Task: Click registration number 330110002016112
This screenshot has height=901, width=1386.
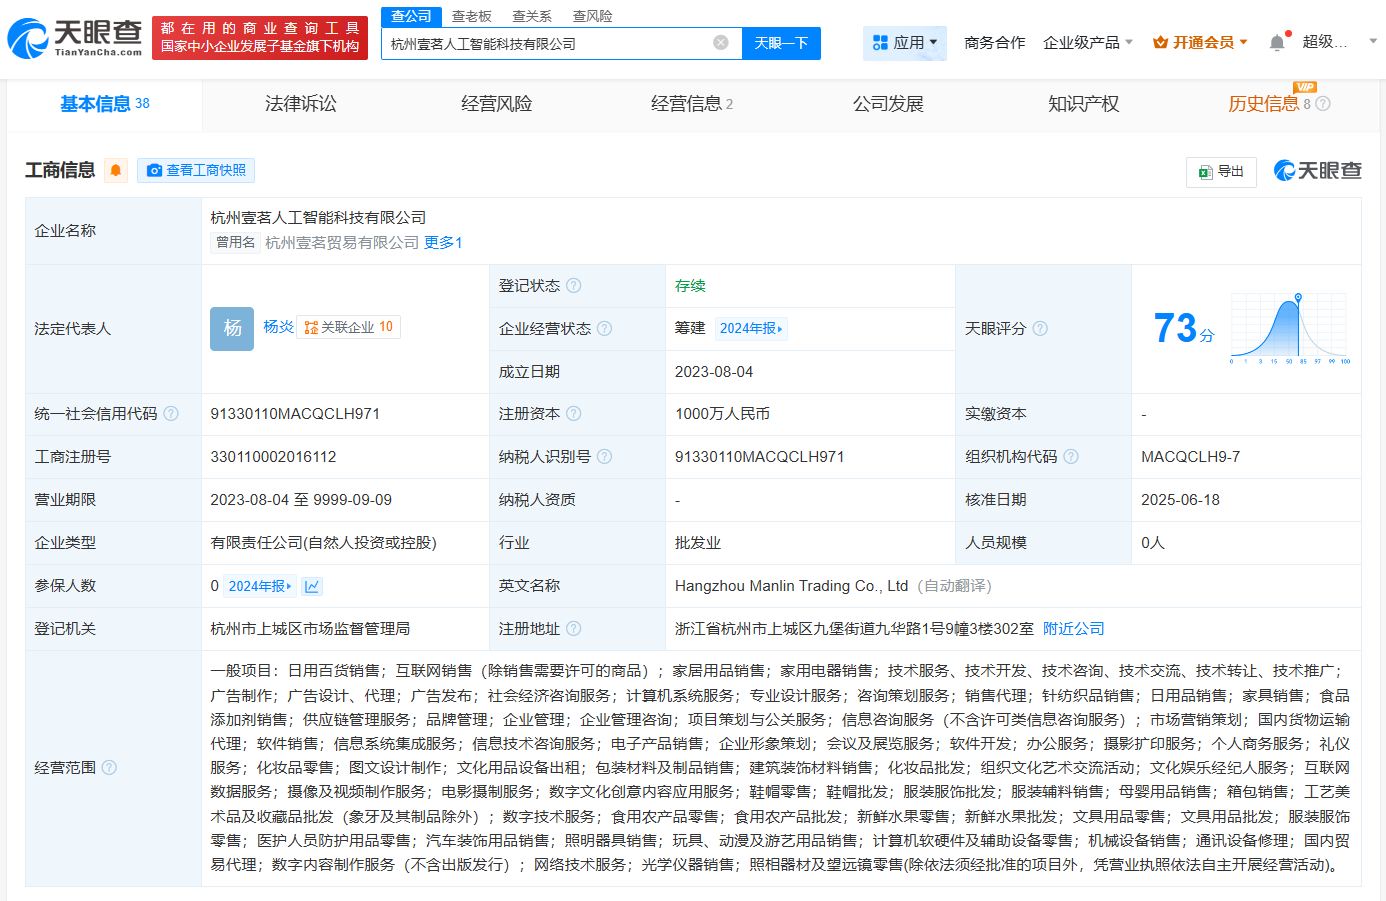Action: point(273,457)
